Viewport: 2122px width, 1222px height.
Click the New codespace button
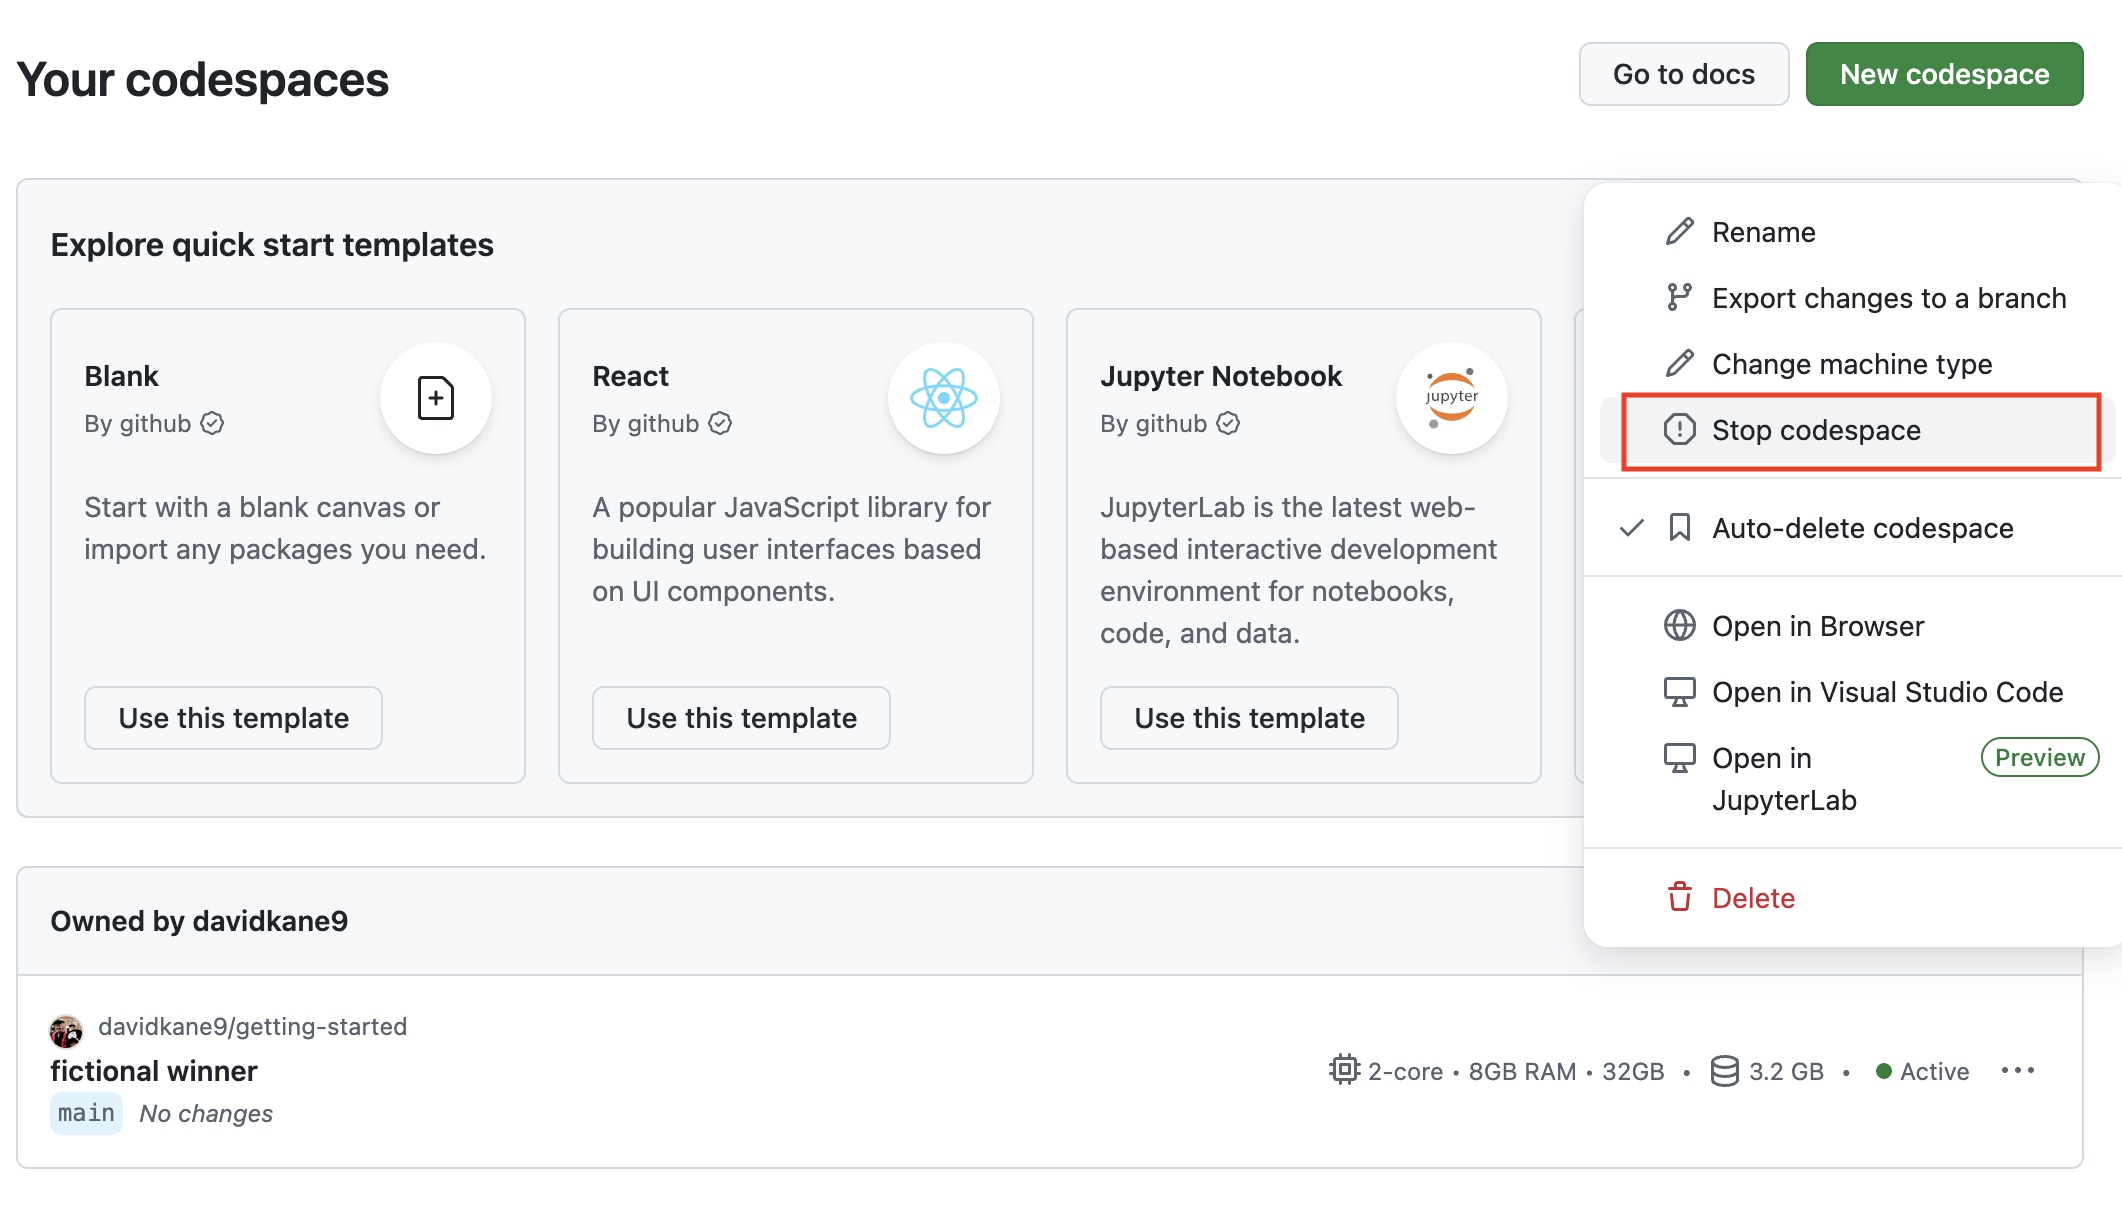[x=1944, y=74]
